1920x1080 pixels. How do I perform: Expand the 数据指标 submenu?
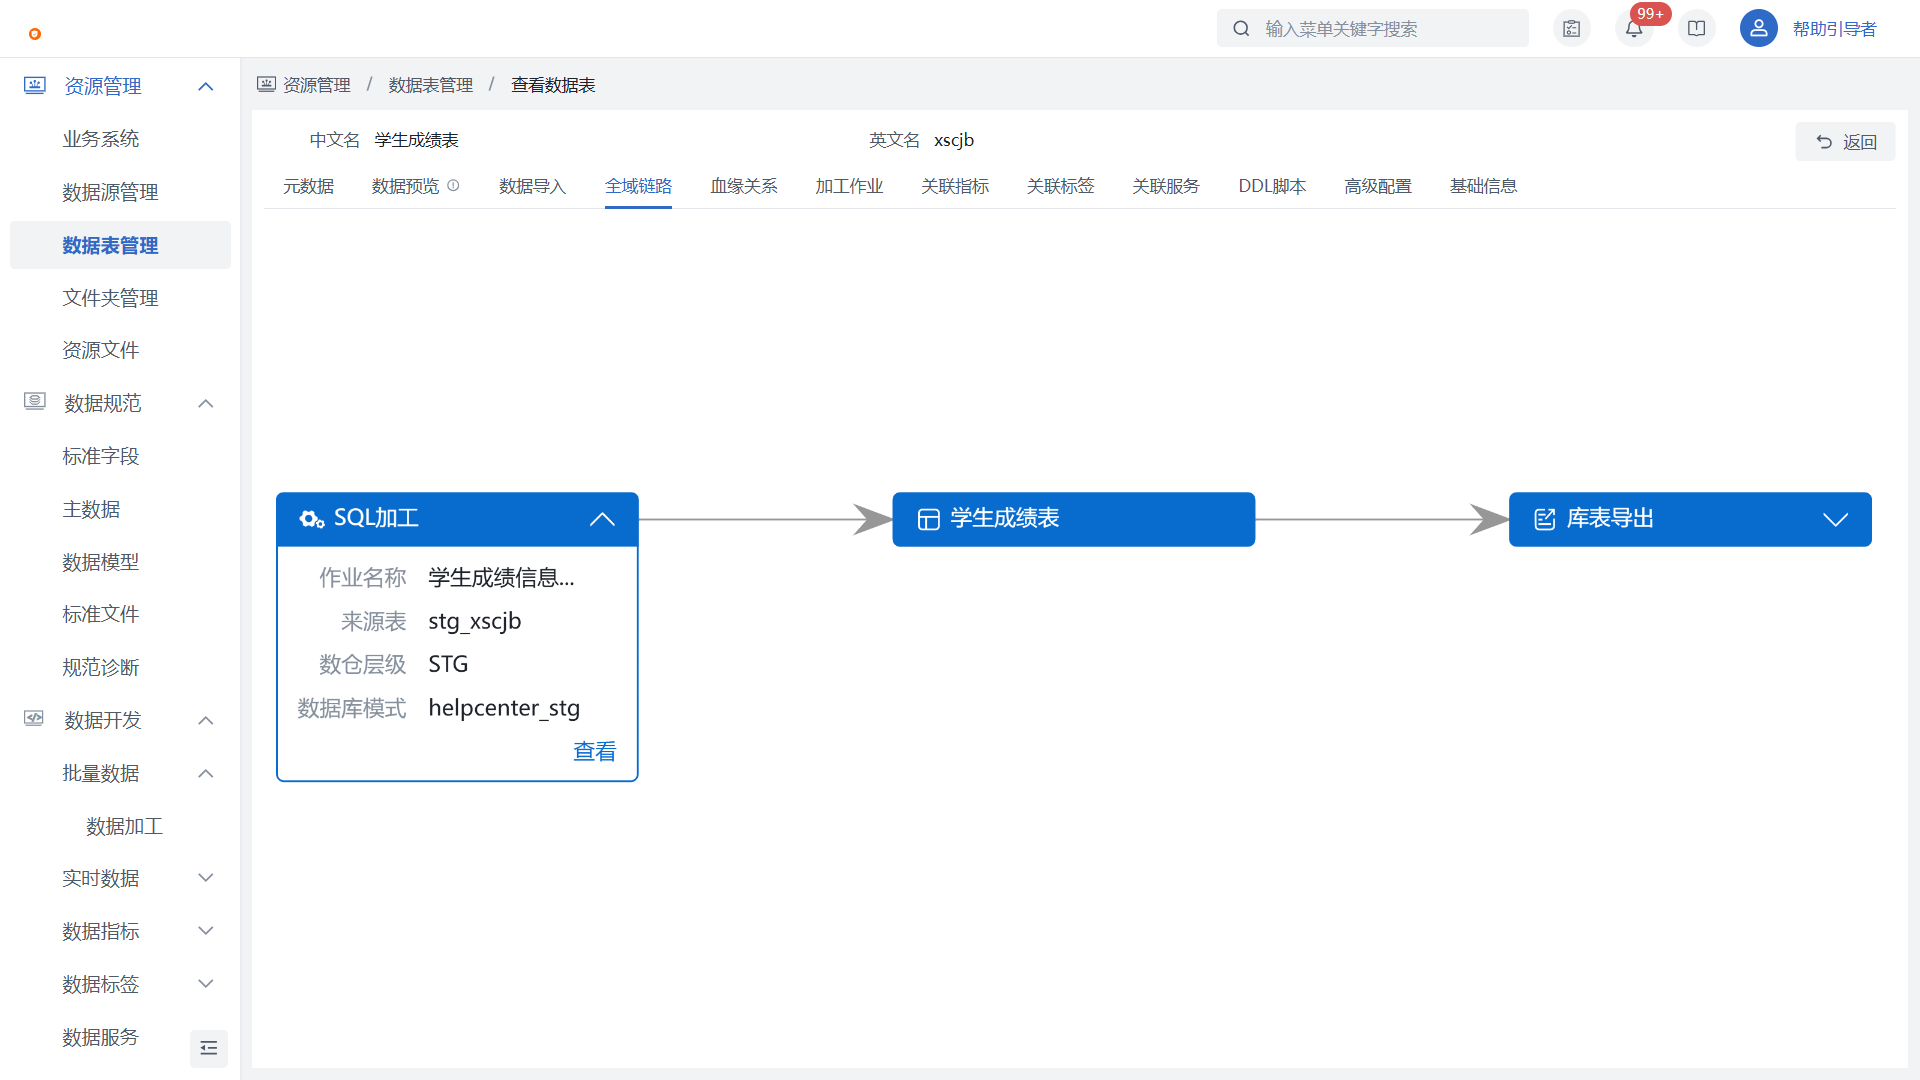click(206, 931)
